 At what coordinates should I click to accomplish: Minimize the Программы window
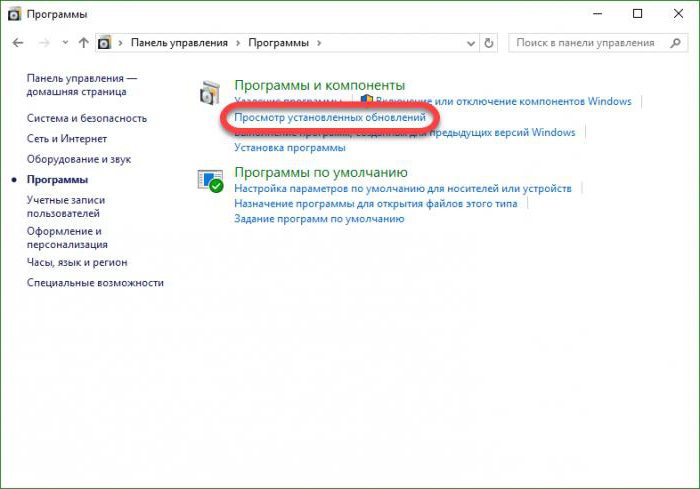[x=597, y=14]
